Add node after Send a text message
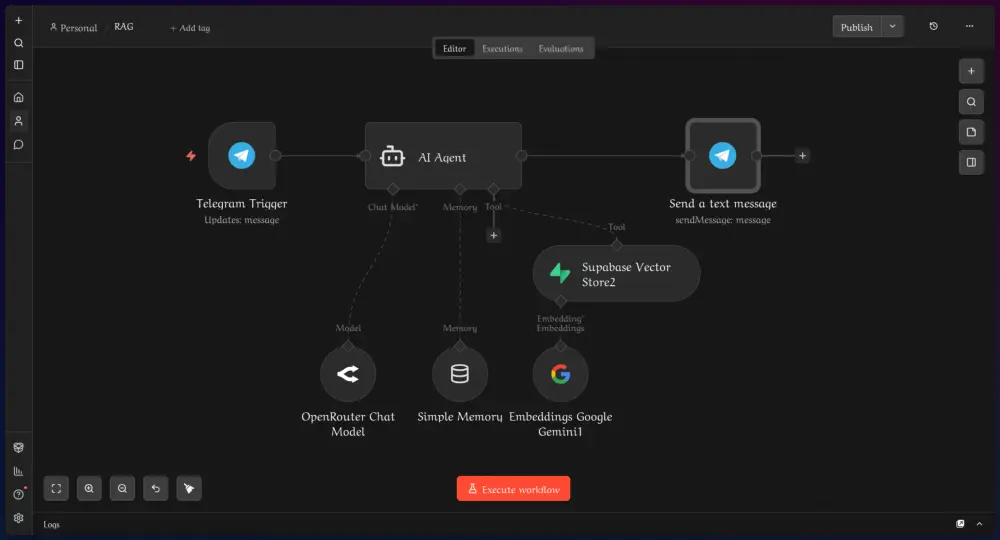Viewport: 1000px width, 540px height. coord(802,156)
